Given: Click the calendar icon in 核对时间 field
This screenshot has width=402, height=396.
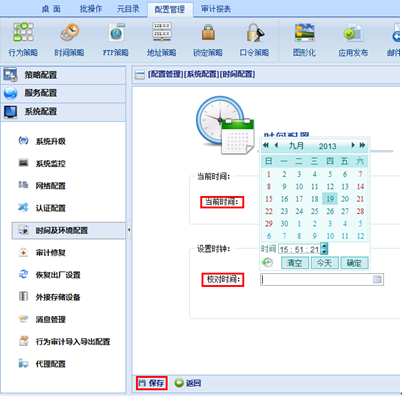Looking at the screenshot, I should tap(377, 279).
